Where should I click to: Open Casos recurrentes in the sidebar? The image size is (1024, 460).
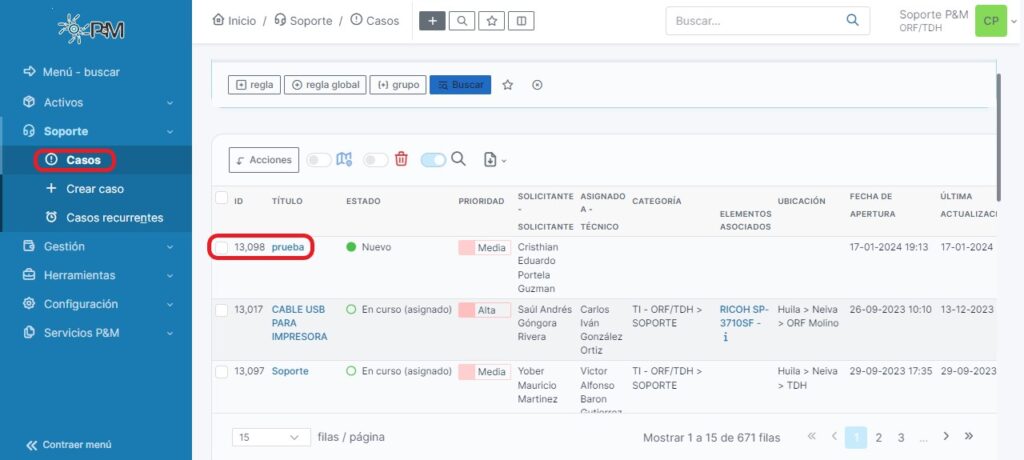tap(114, 217)
